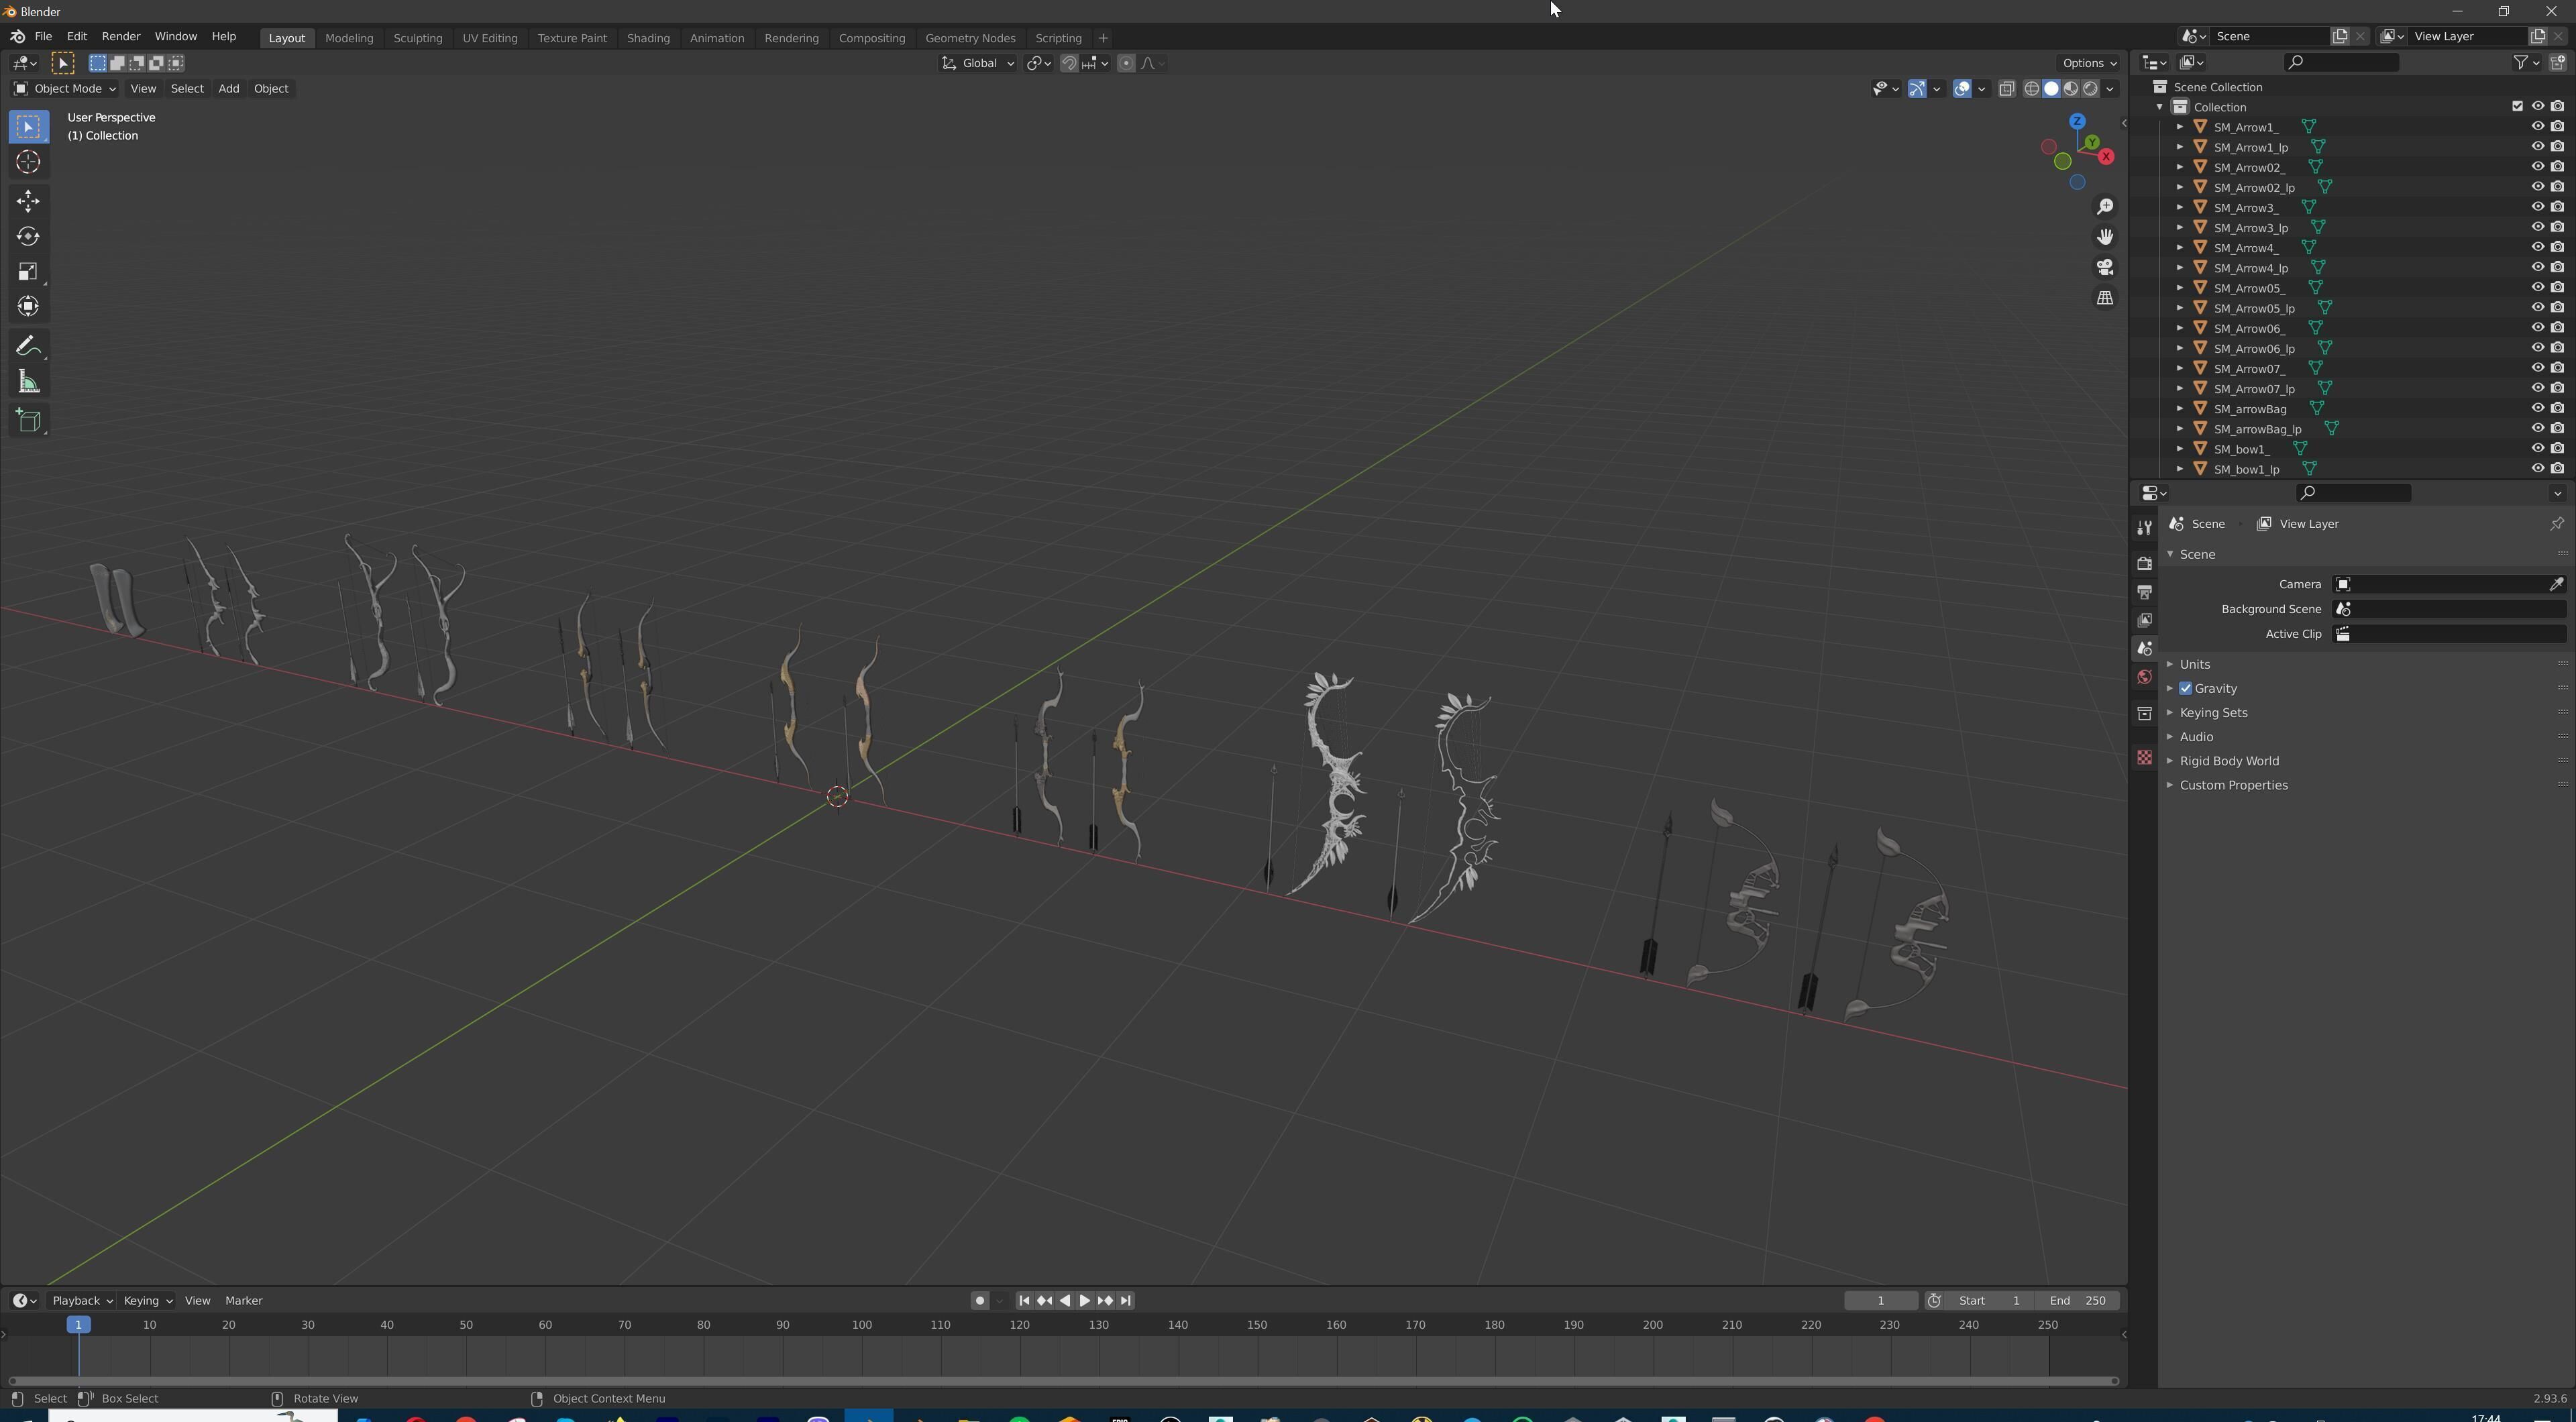Disable rendering of SM_arrowBag via its camera icon

coord(2557,408)
